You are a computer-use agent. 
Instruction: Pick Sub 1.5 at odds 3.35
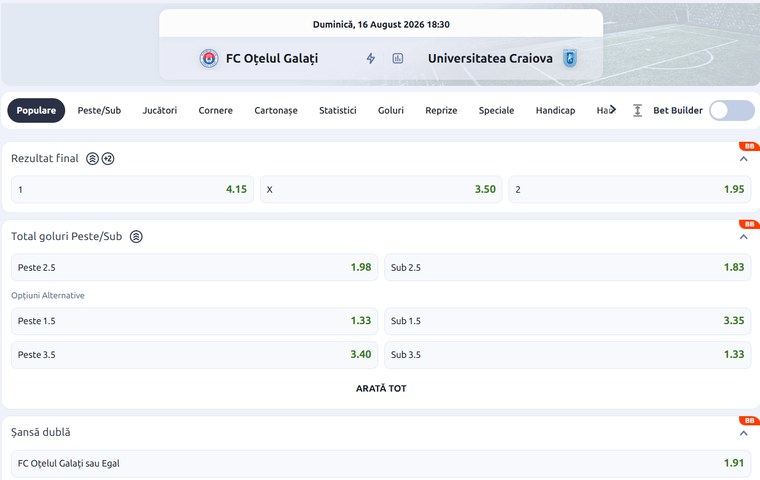568,321
